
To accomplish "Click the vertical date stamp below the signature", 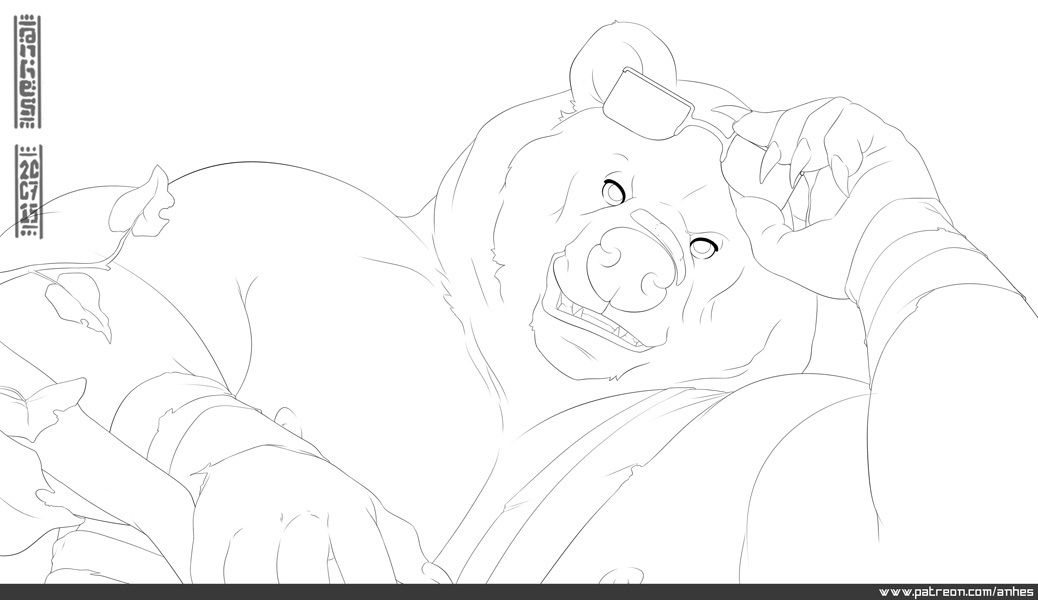I will pos(28,191).
